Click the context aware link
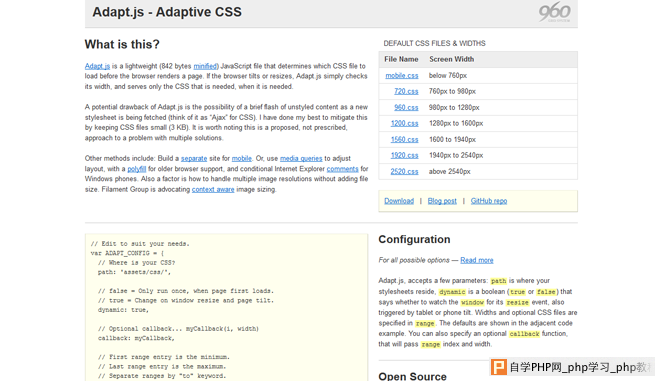The image size is (660, 381). click(x=213, y=189)
